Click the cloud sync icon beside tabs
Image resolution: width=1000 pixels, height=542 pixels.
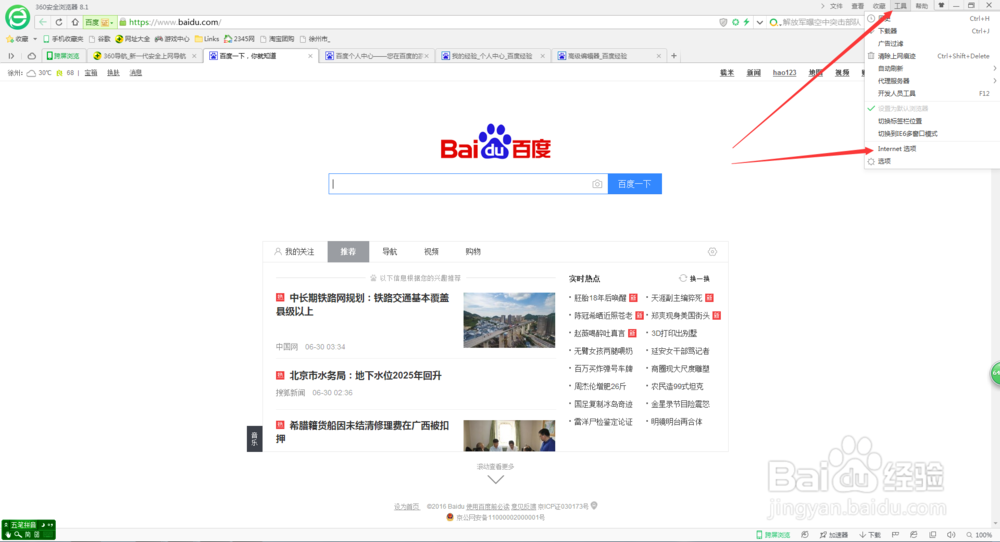coord(31,56)
